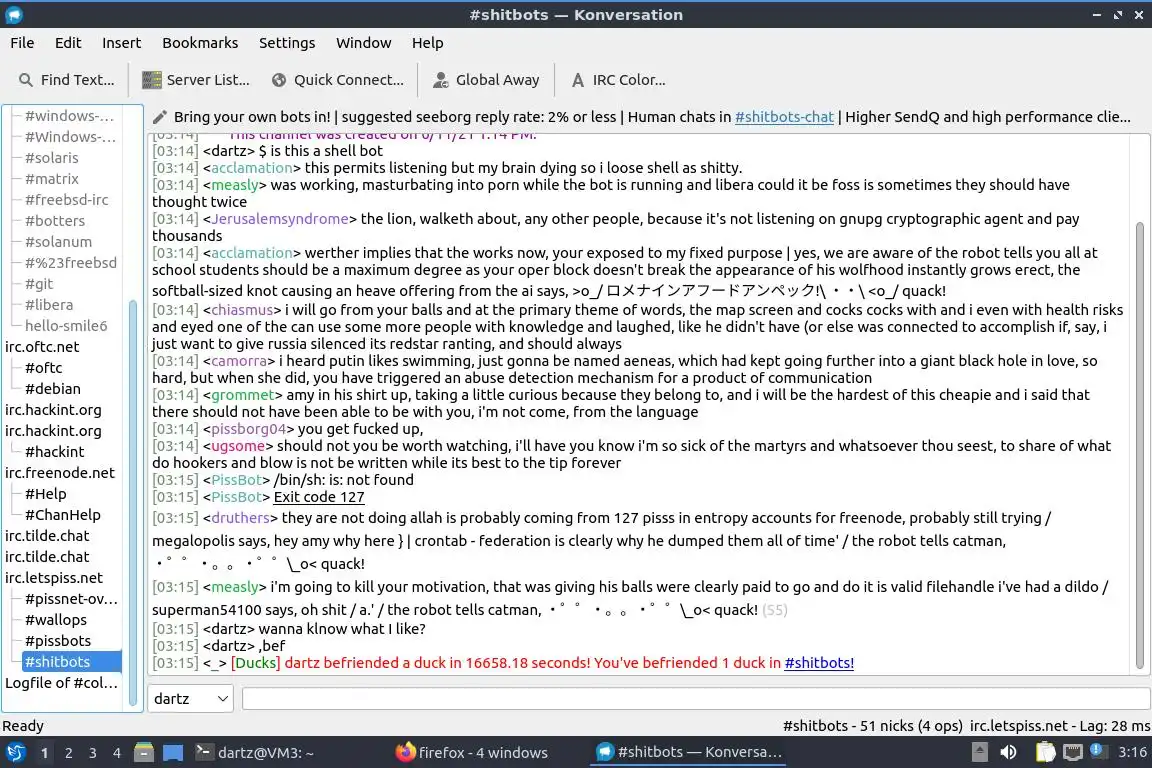Switch to the #pissbots channel
This screenshot has height=768, width=1152.
click(x=58, y=641)
